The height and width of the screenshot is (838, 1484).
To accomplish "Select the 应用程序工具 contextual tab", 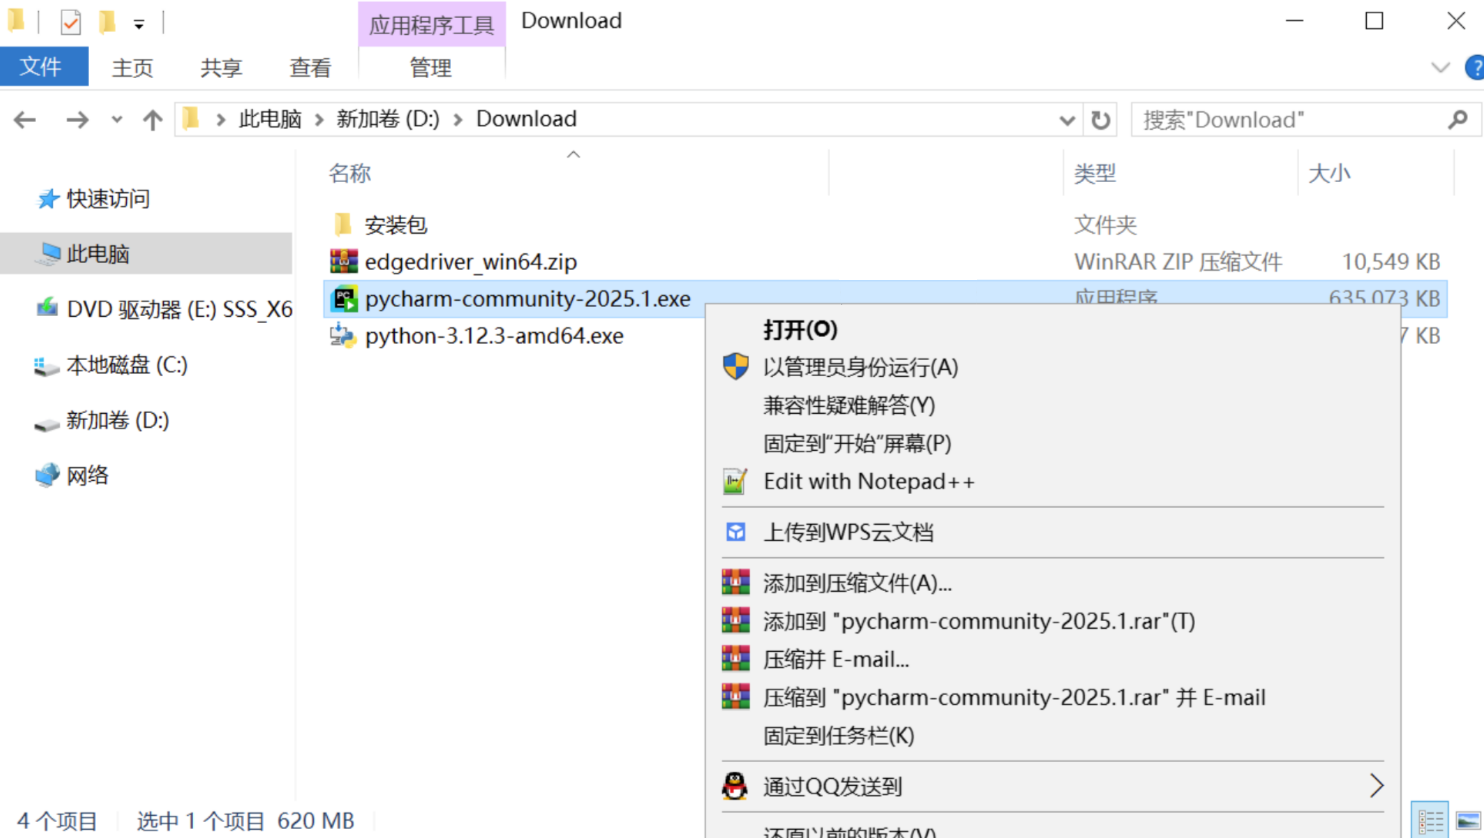I will 431,25.
